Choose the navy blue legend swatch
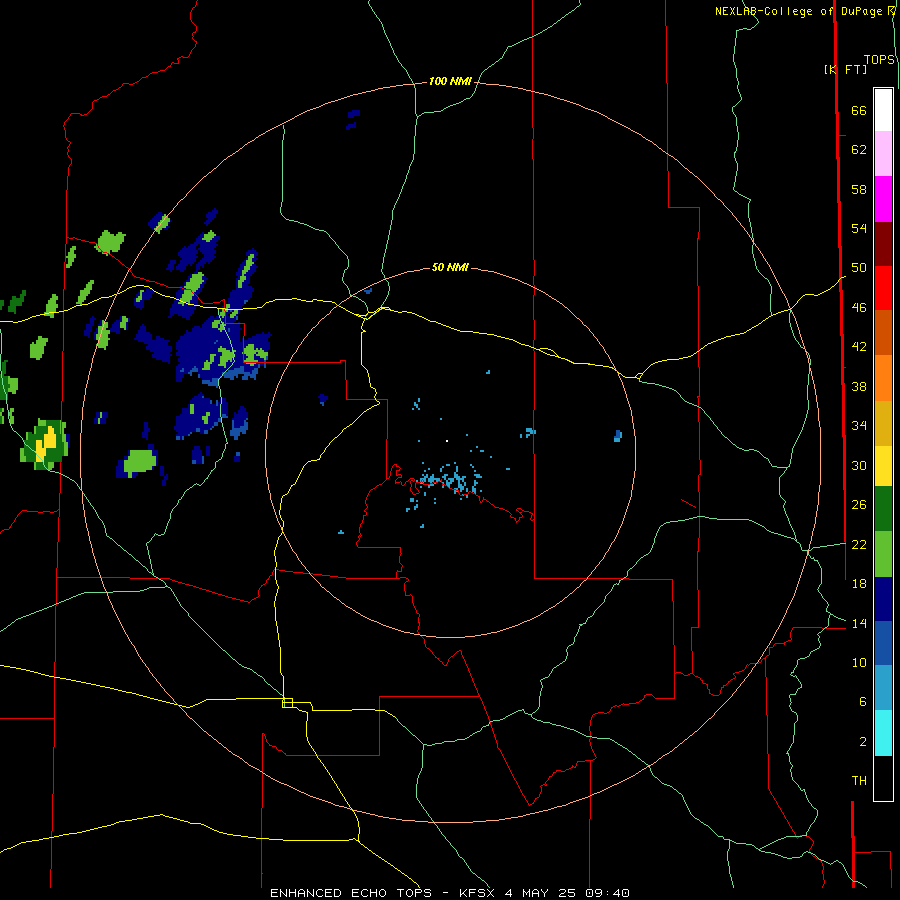This screenshot has height=900, width=900. click(x=883, y=599)
